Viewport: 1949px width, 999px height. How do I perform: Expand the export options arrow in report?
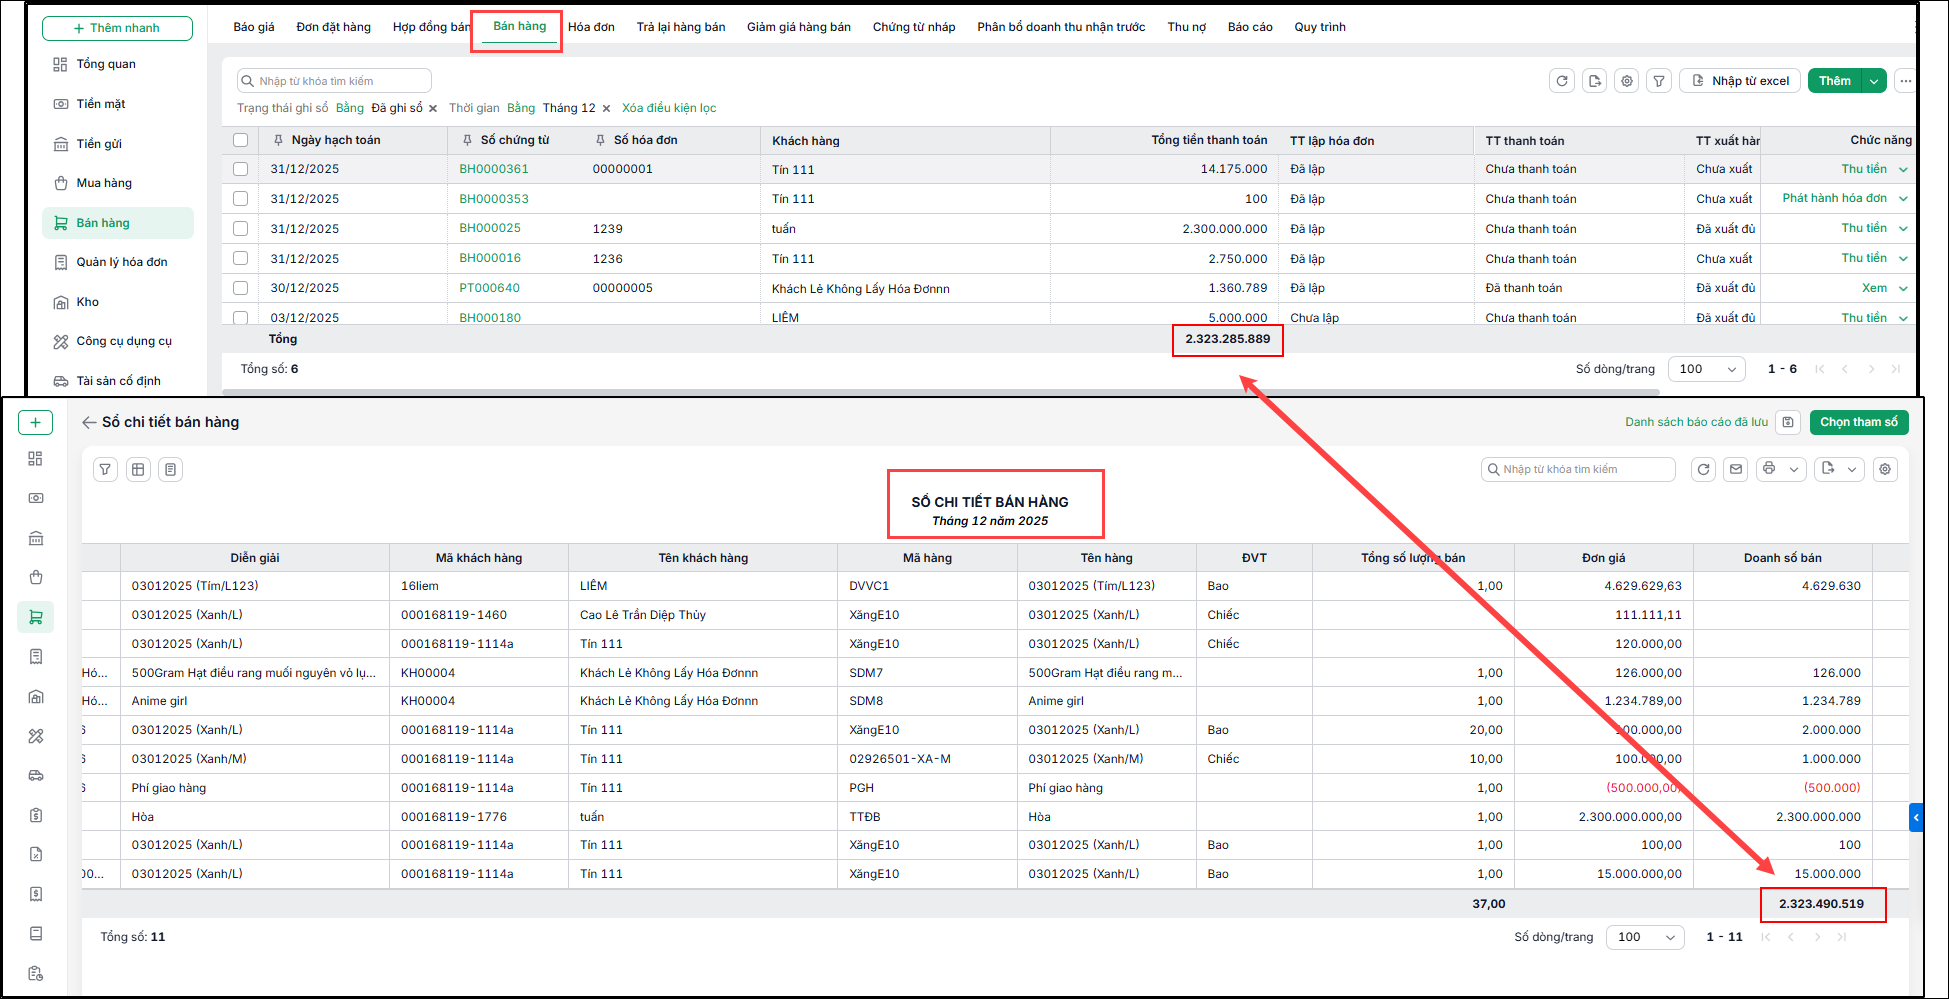click(x=1852, y=469)
